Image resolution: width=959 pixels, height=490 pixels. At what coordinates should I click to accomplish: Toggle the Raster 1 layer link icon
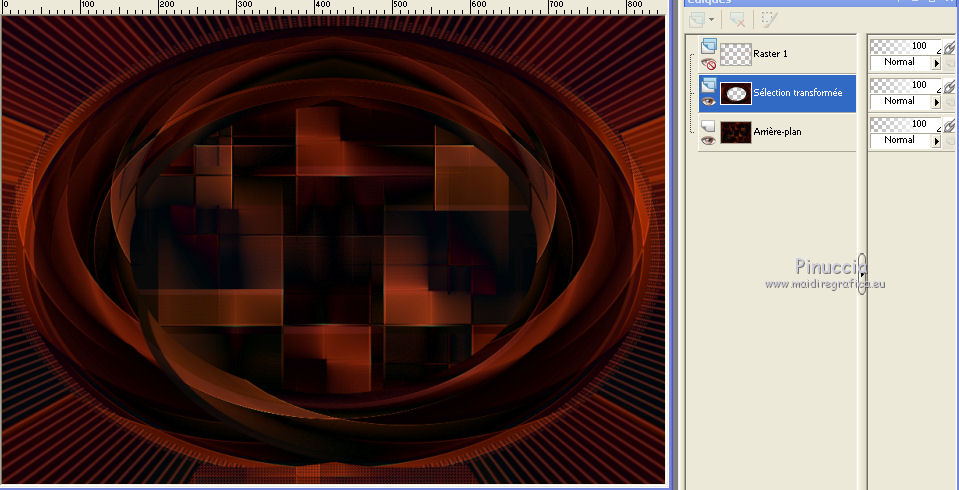[x=949, y=48]
